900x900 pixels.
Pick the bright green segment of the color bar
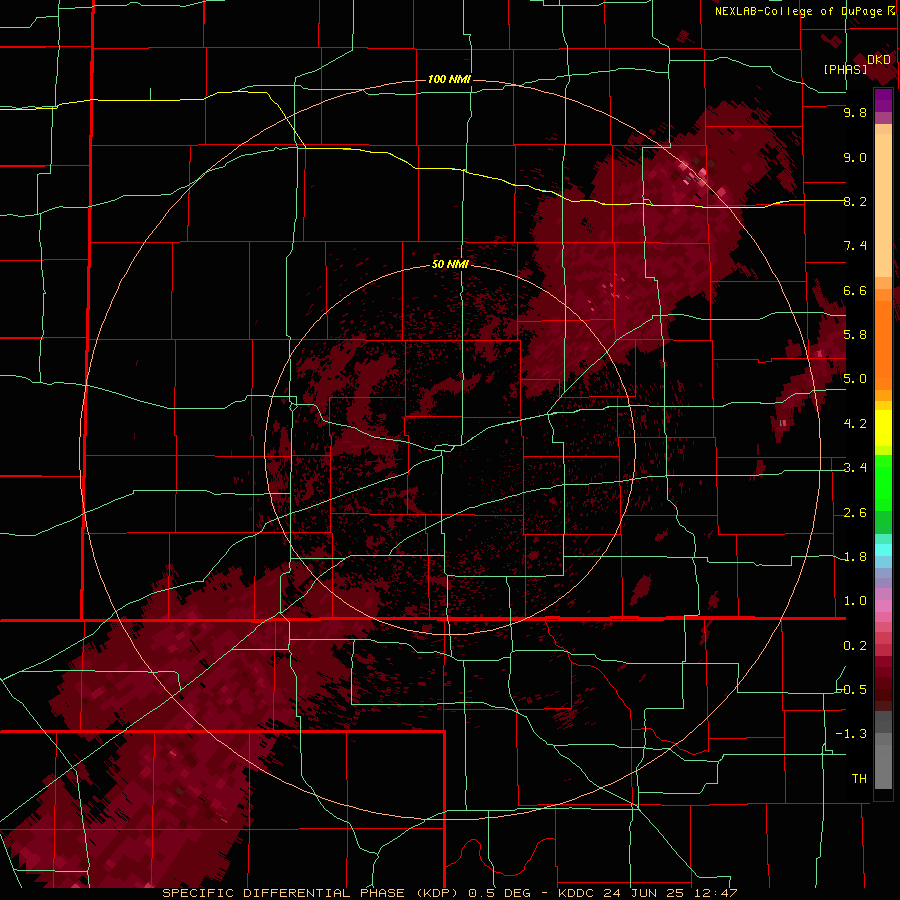(x=883, y=484)
